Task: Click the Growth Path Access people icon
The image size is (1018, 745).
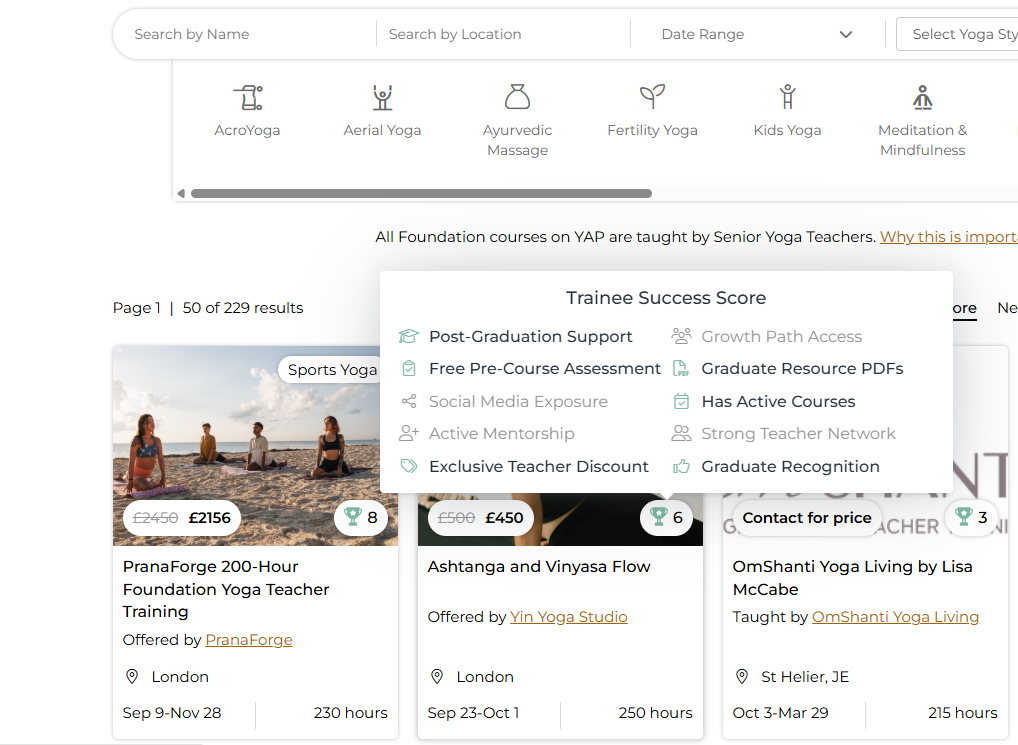Action: 681,336
